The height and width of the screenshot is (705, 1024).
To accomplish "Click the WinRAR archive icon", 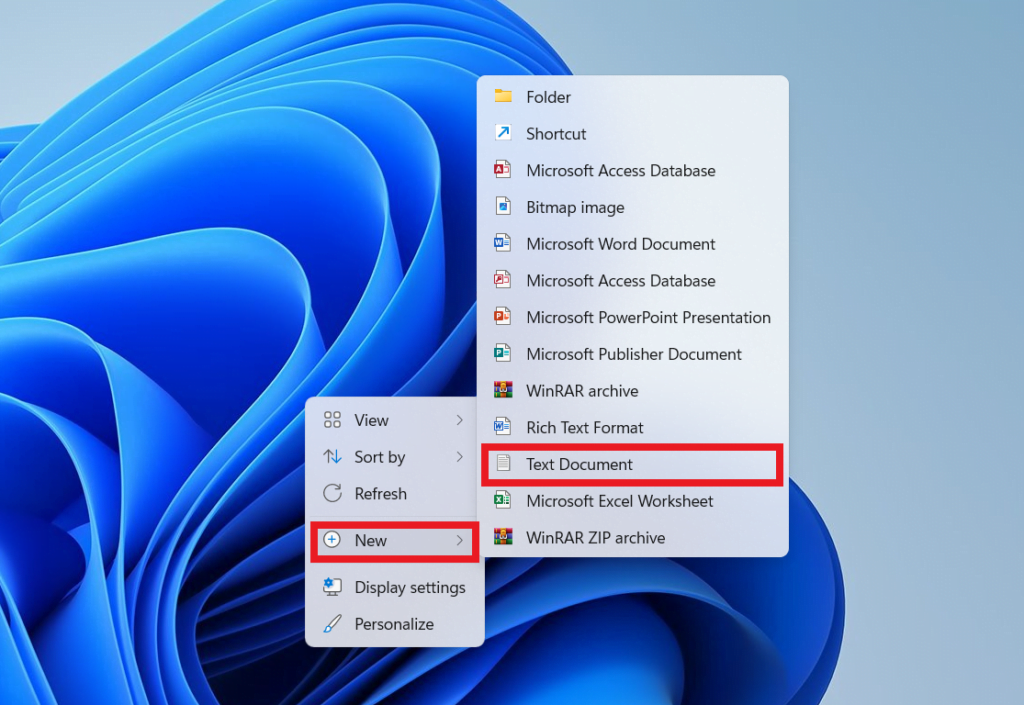I will [x=505, y=390].
